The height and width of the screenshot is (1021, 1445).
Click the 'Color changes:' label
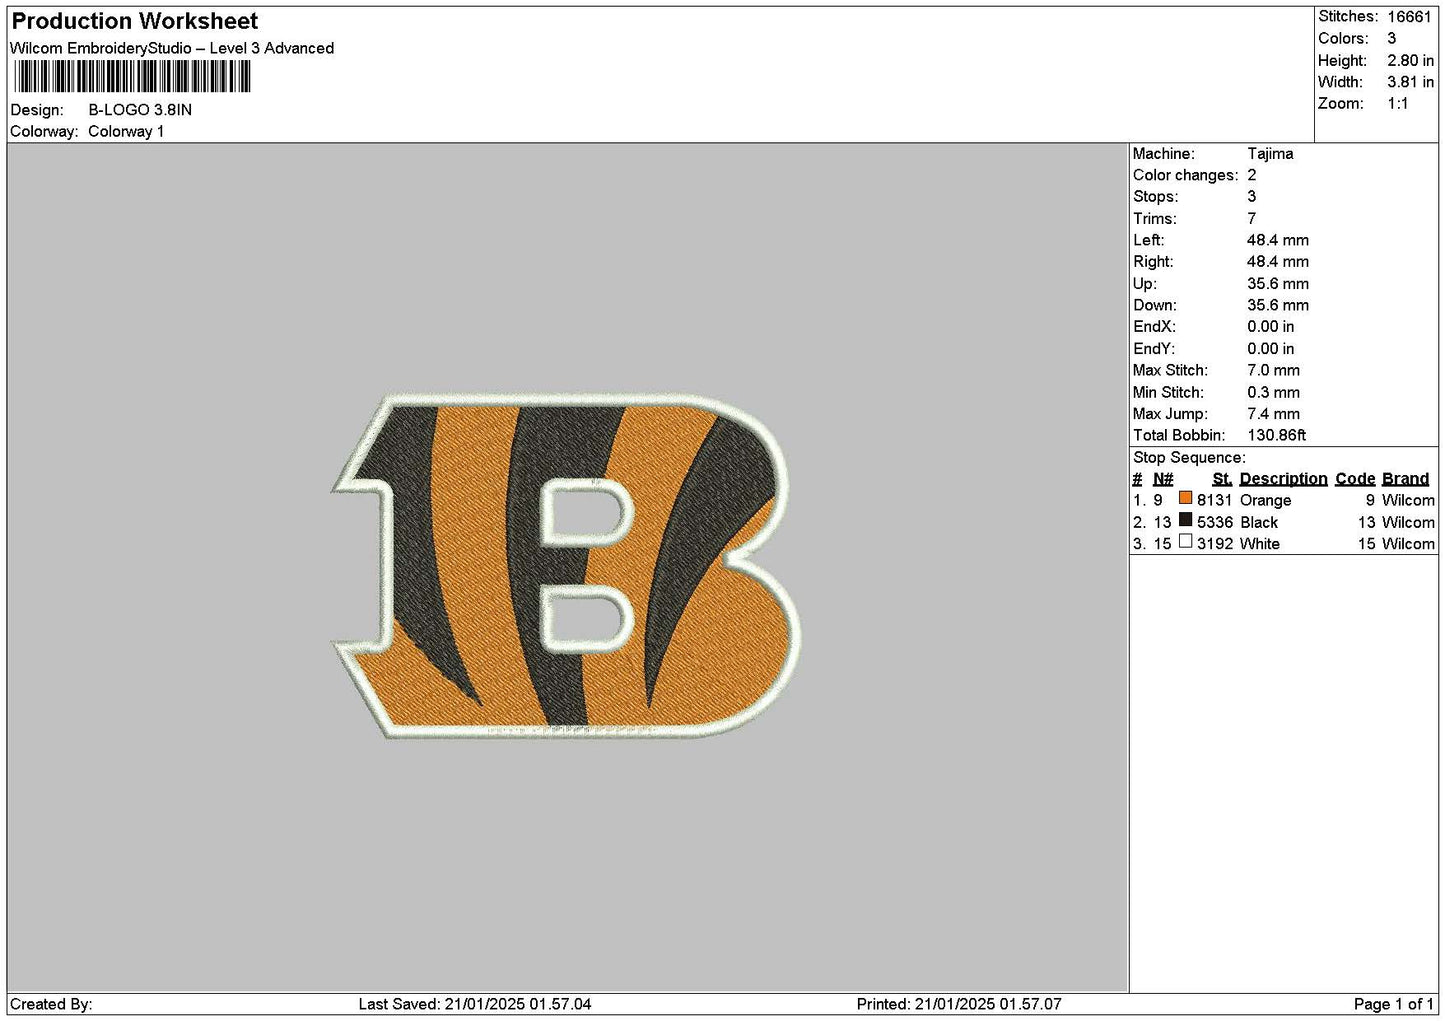[1185, 176]
